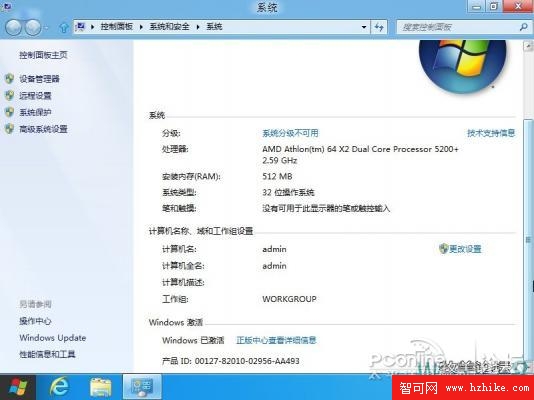The image size is (534, 400).
Task: Open 技术支持信息 link
Action: coord(491,133)
